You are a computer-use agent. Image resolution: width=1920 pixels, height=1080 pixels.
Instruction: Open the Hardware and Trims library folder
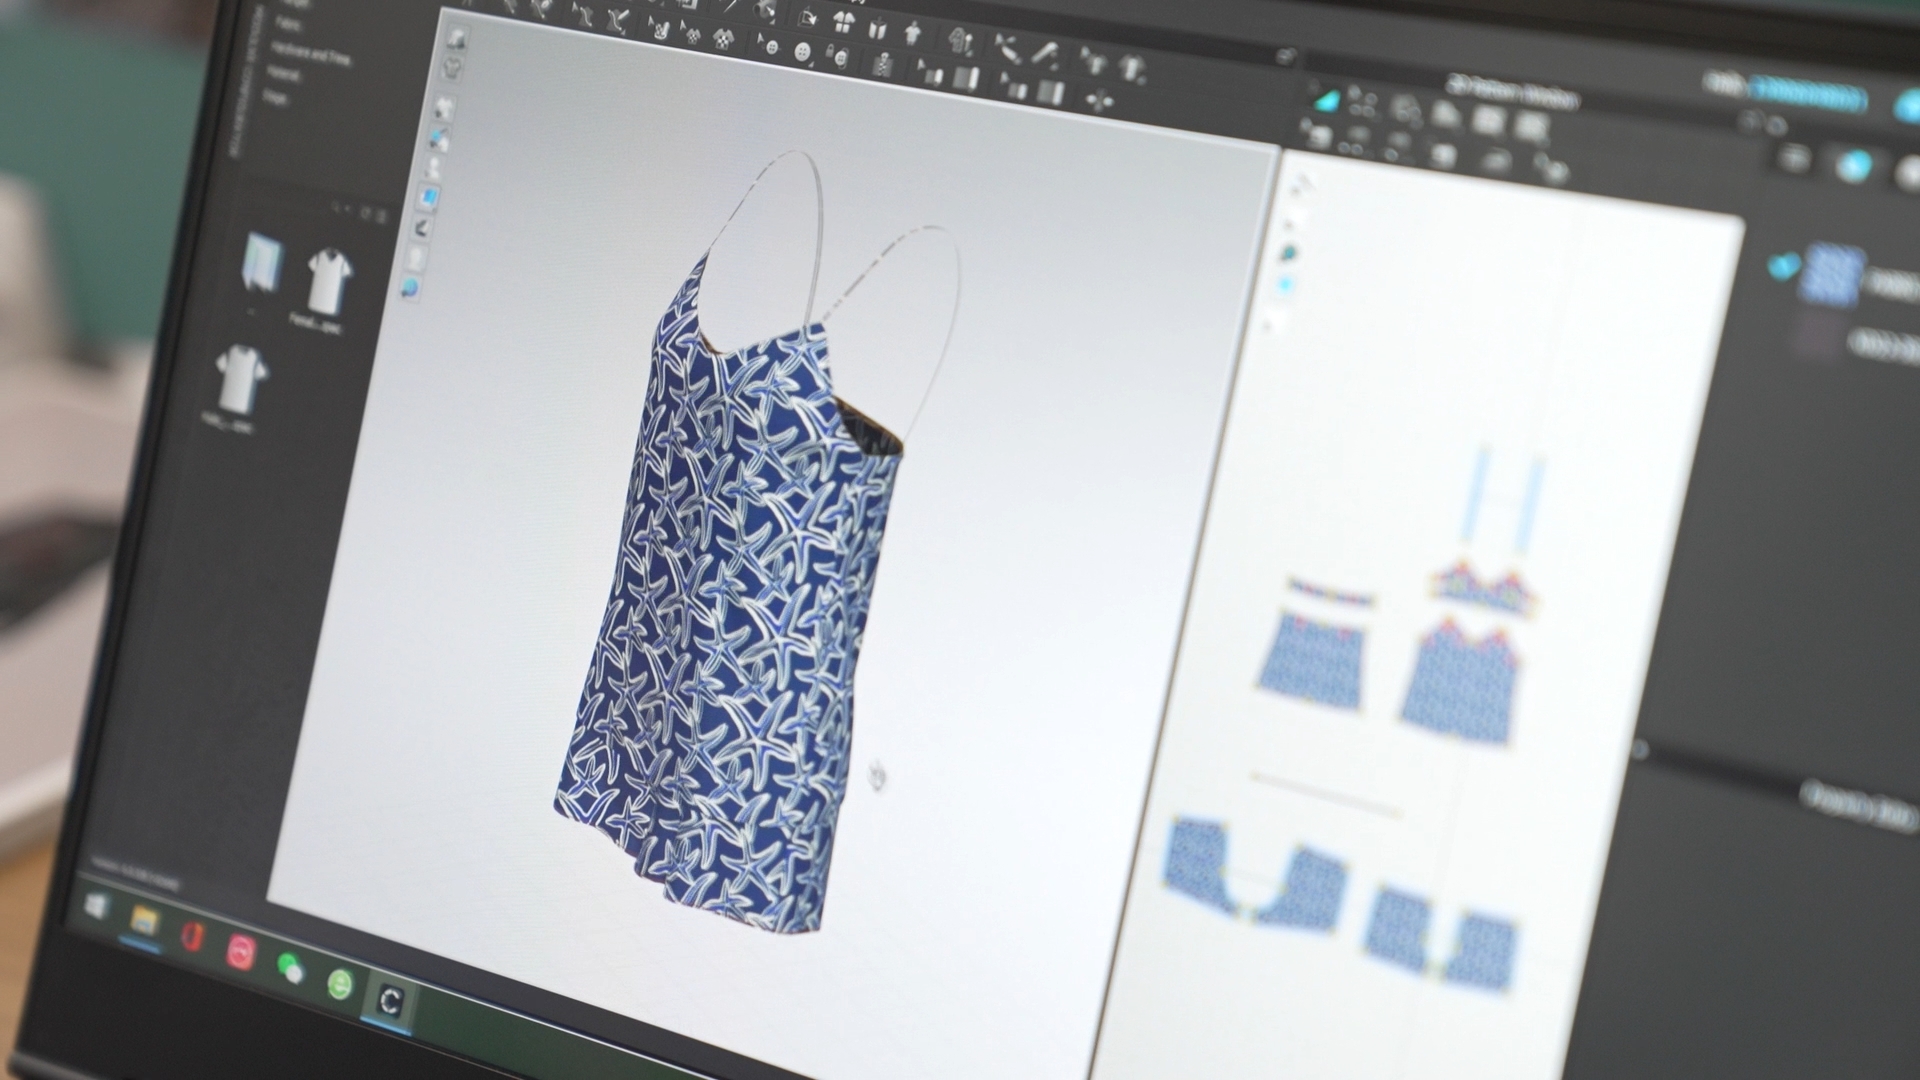click(x=311, y=54)
